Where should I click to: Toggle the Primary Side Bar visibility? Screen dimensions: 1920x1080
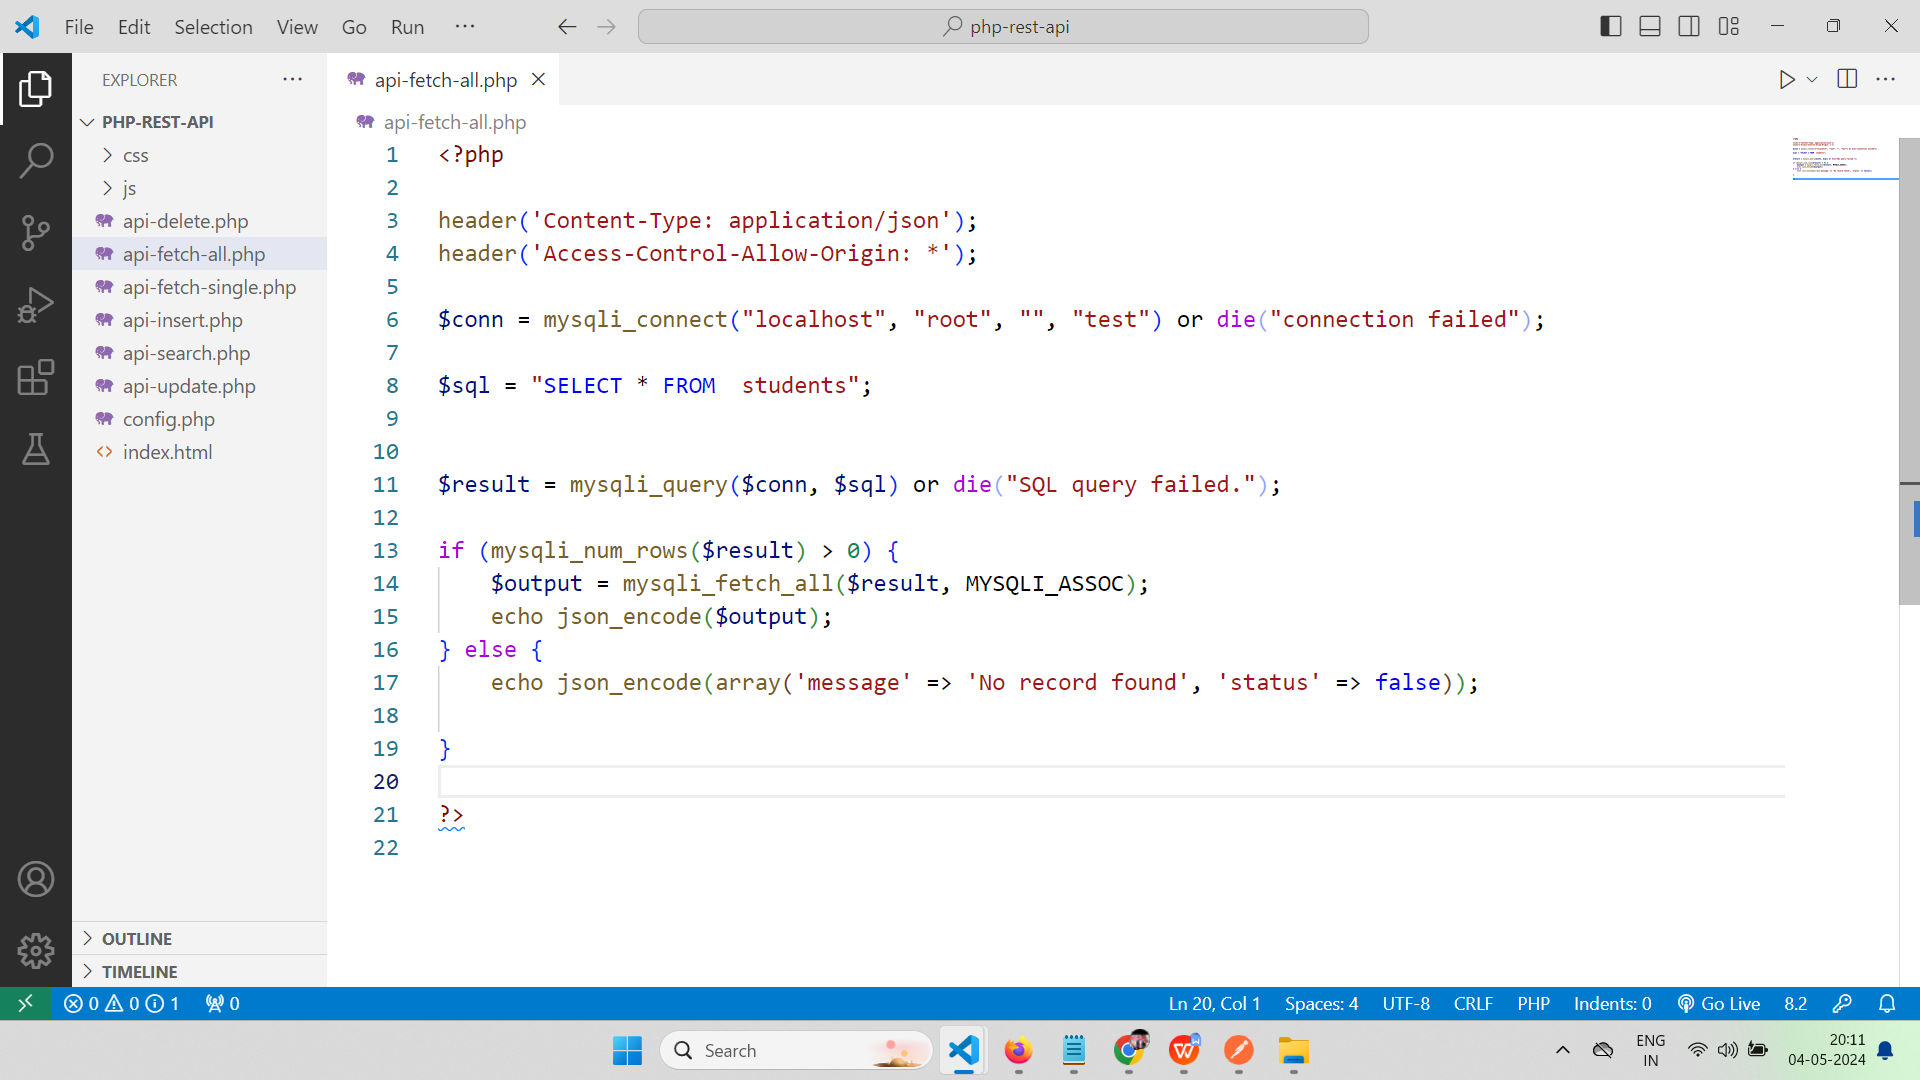[1611, 27]
